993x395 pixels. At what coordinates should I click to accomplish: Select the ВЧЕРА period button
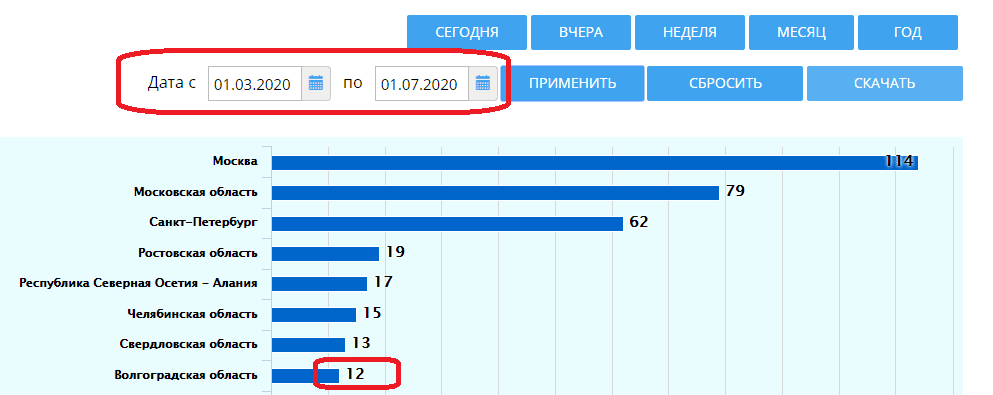coord(581,32)
